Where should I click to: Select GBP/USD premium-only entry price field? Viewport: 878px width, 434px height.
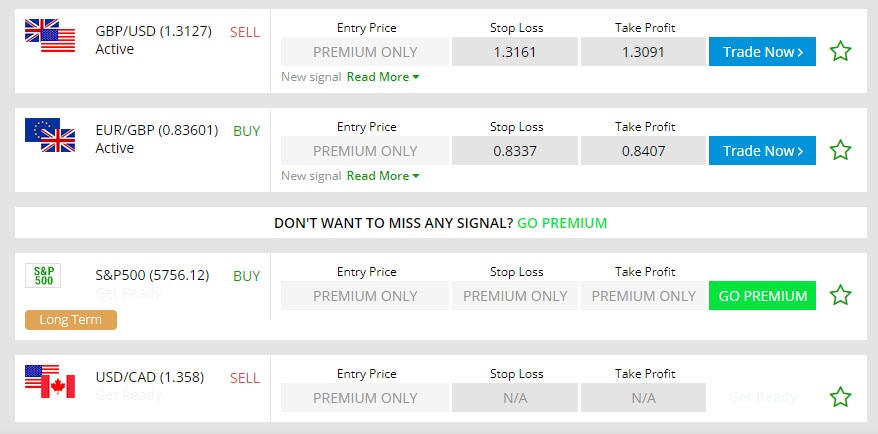pyautogui.click(x=365, y=52)
